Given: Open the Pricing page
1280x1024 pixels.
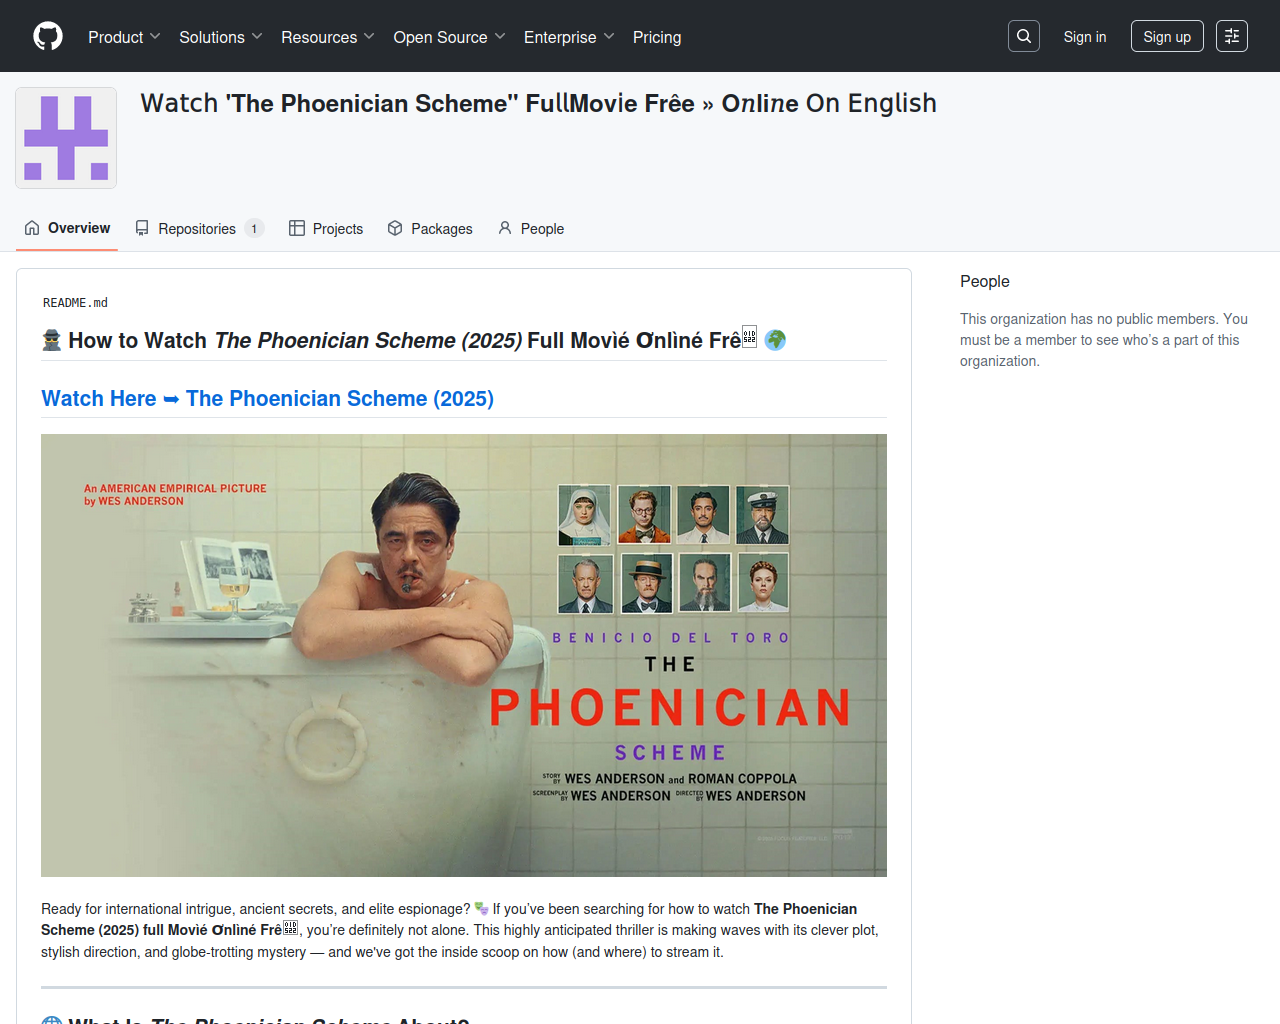Looking at the screenshot, I should click(x=657, y=37).
